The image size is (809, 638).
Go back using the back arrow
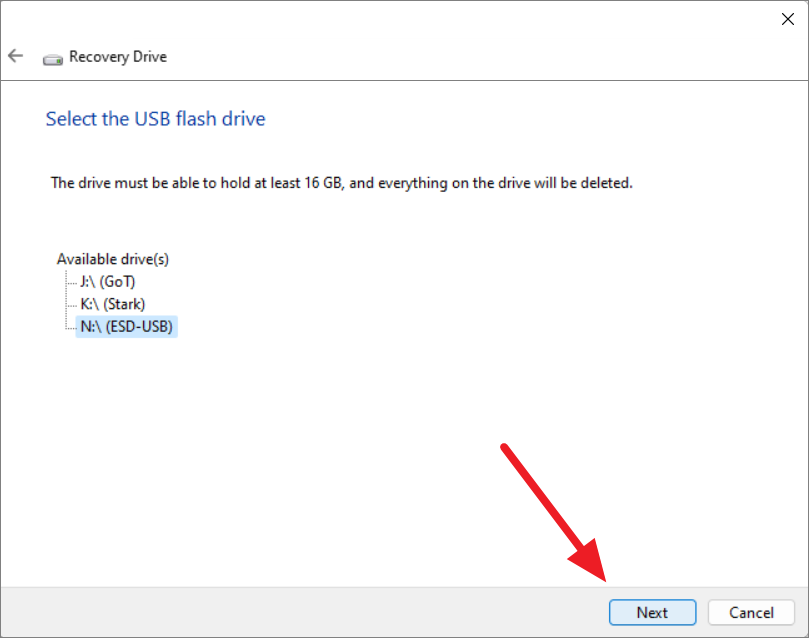(x=15, y=56)
